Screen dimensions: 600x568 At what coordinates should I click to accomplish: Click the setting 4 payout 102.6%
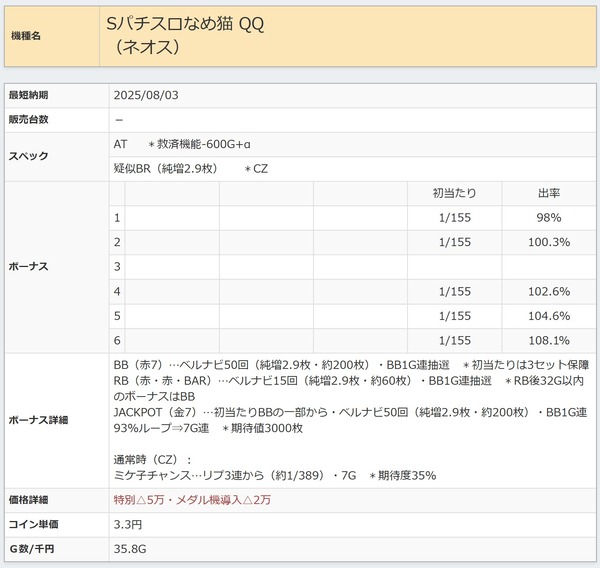[549, 292]
